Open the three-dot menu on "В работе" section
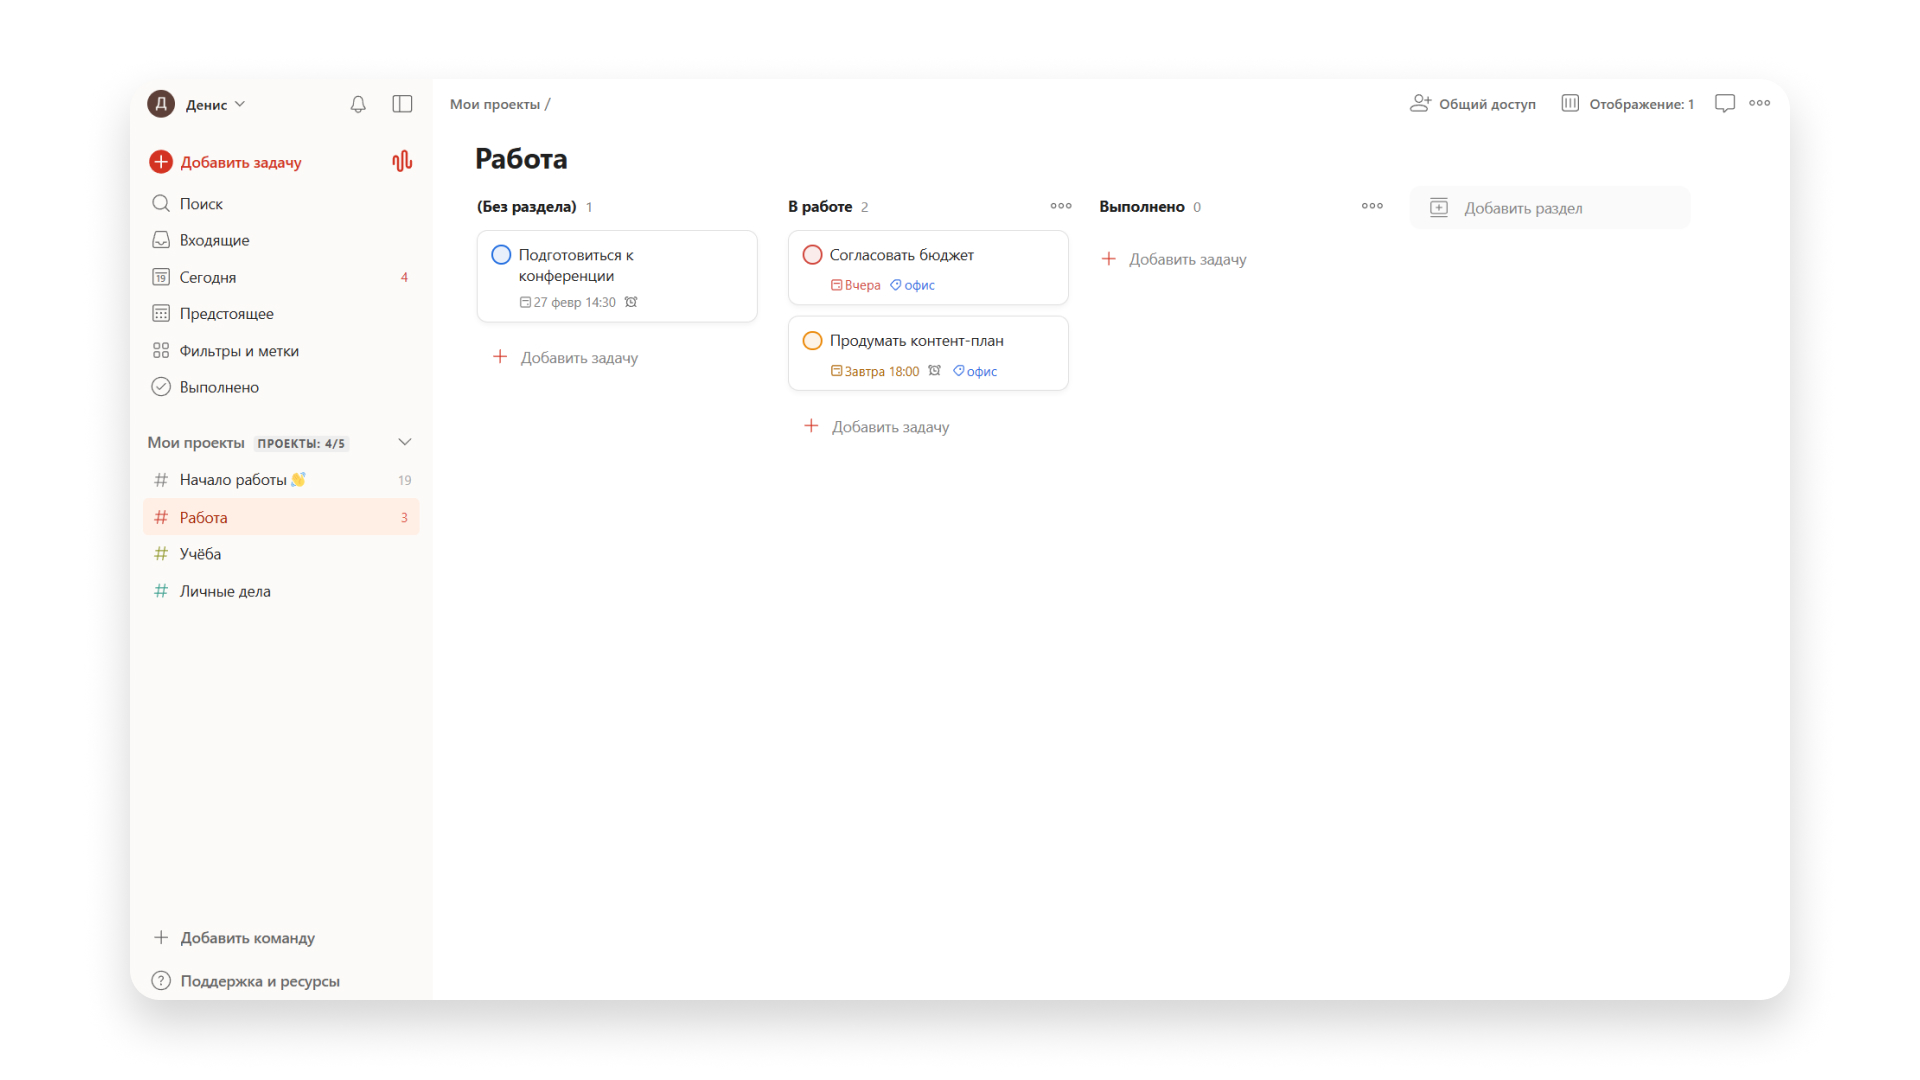Image resolution: width=1920 pixels, height=1080 pixels. [x=1061, y=206]
